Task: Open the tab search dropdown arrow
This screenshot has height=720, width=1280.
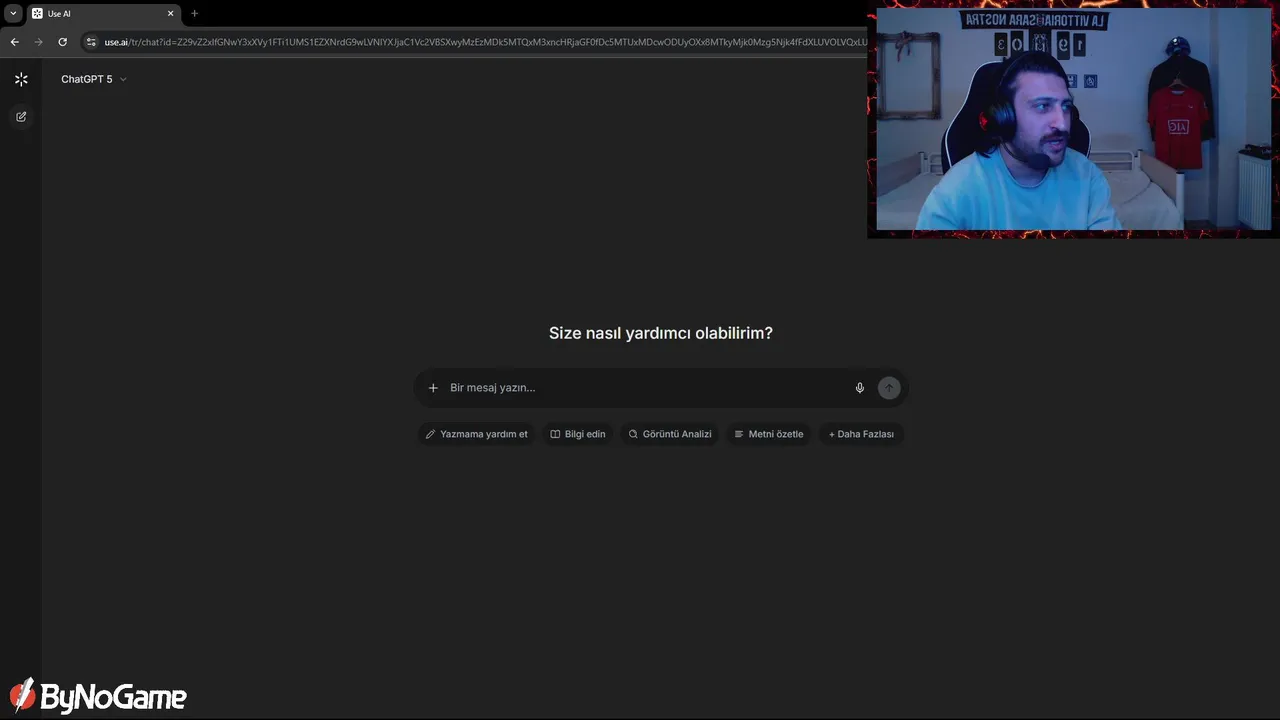Action: tap(13, 14)
